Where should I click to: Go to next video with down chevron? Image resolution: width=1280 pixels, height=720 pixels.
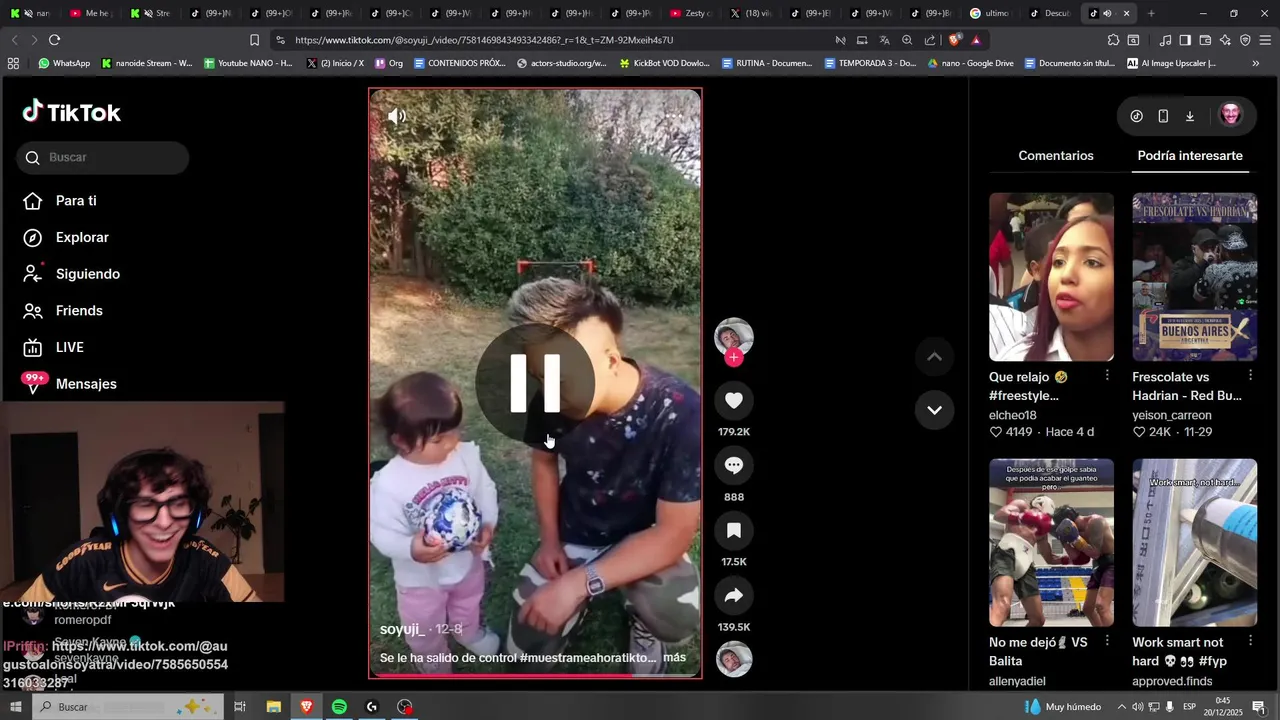point(934,410)
